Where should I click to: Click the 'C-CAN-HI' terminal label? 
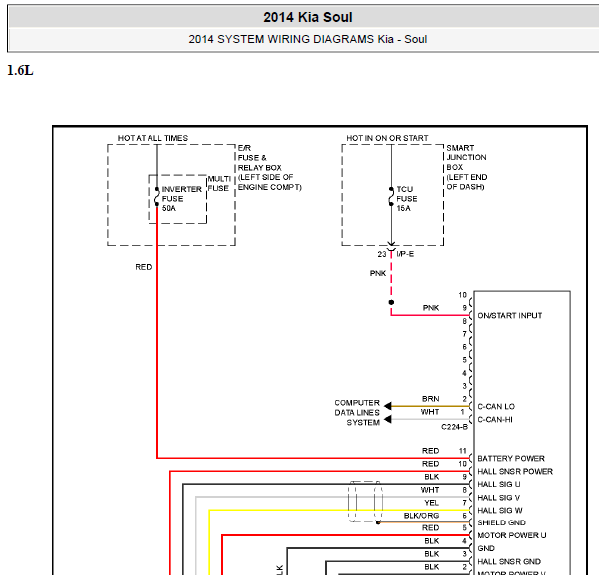495,420
